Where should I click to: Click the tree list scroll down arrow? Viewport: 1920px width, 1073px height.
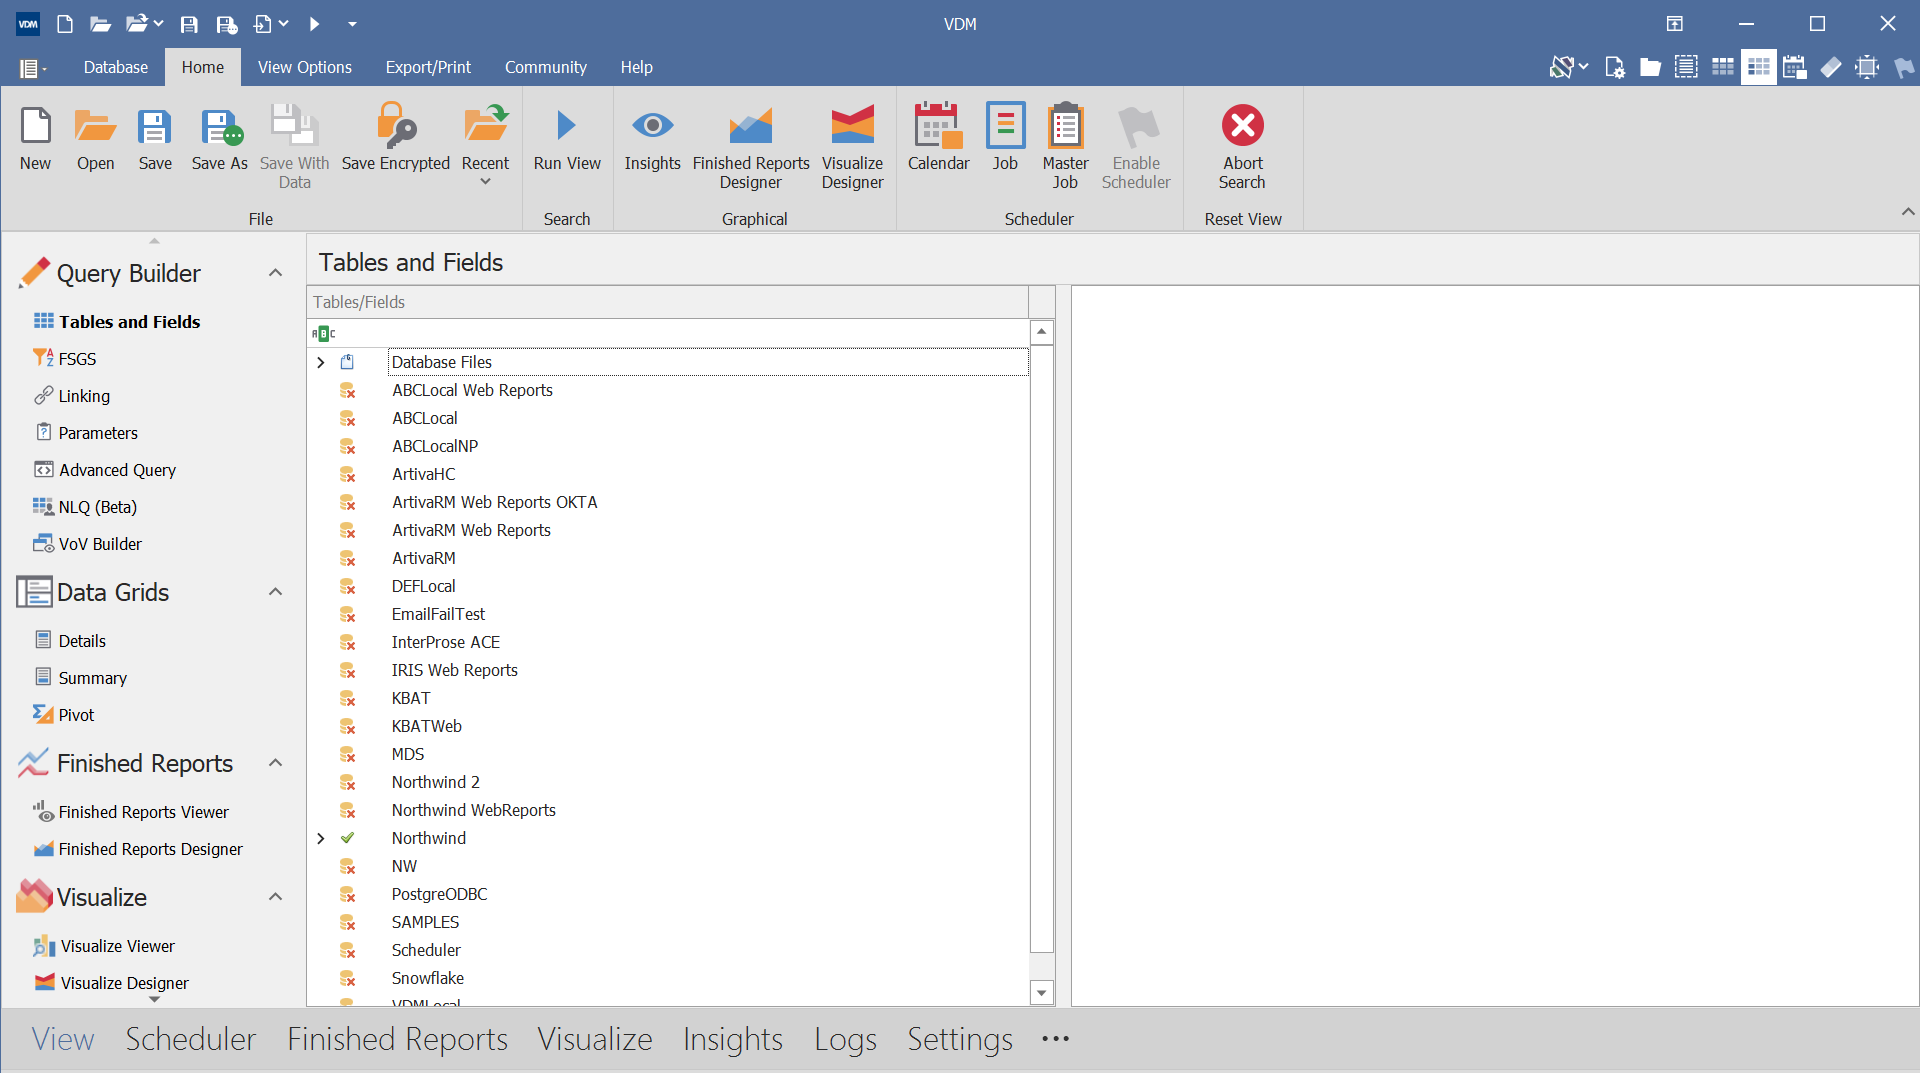pos(1041,993)
